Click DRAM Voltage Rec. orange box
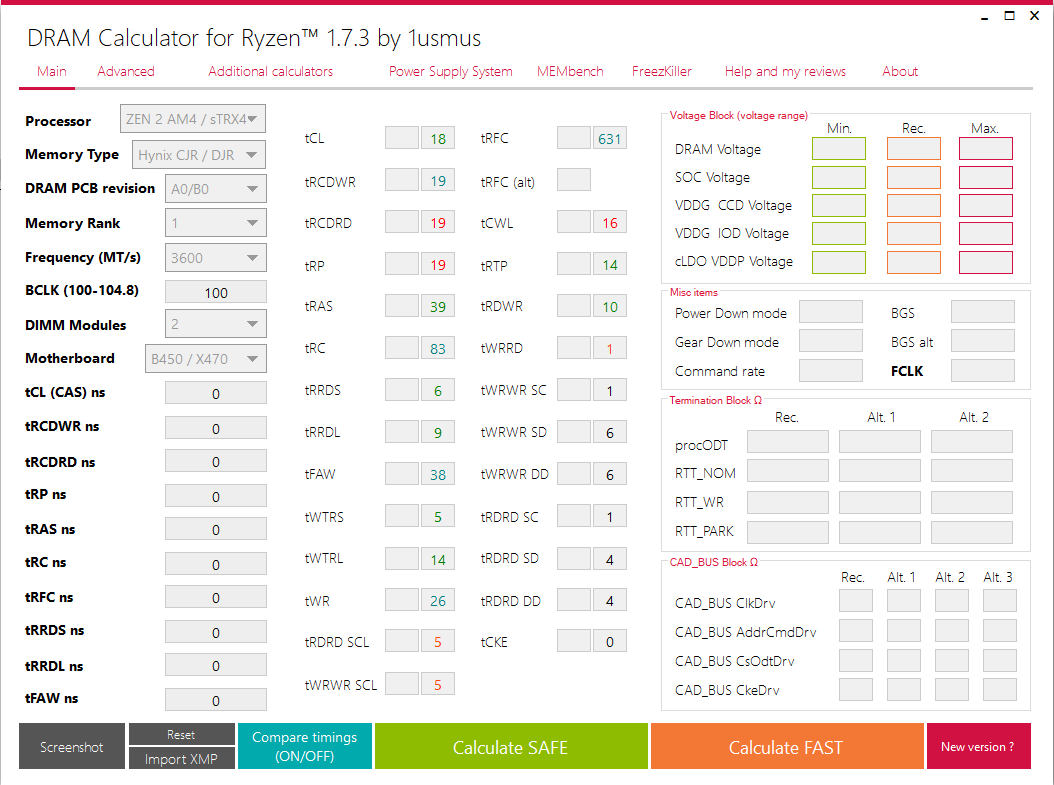 (x=914, y=149)
